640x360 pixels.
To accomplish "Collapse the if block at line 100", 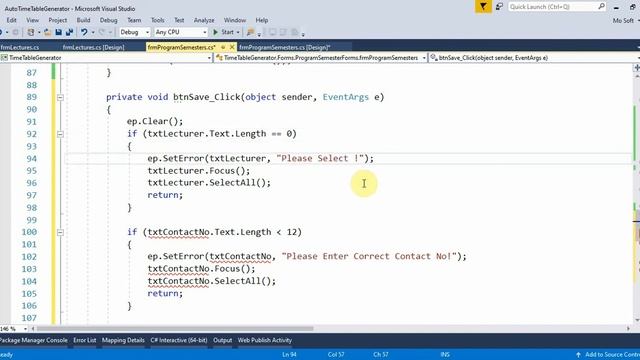I will (x=60, y=232).
